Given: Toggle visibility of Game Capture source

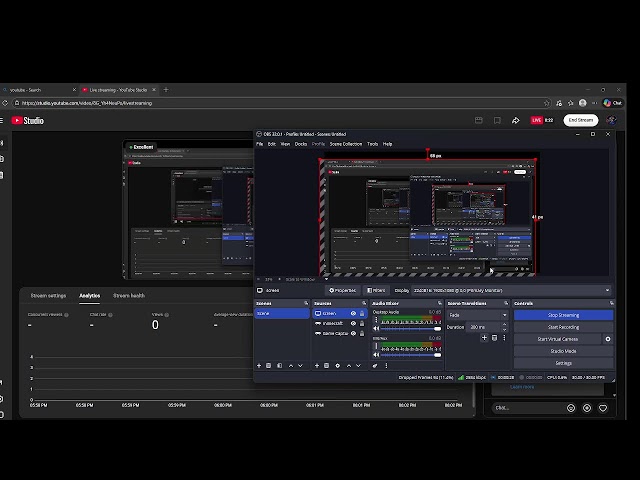Looking at the screenshot, I should [x=353, y=333].
